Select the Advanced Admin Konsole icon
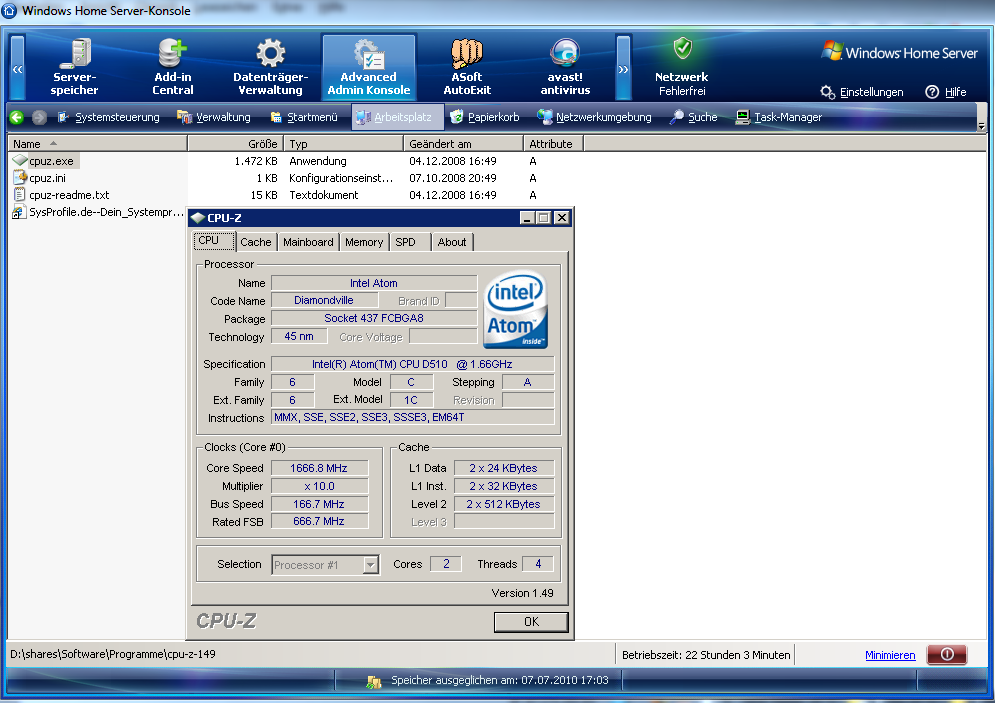 point(369,65)
